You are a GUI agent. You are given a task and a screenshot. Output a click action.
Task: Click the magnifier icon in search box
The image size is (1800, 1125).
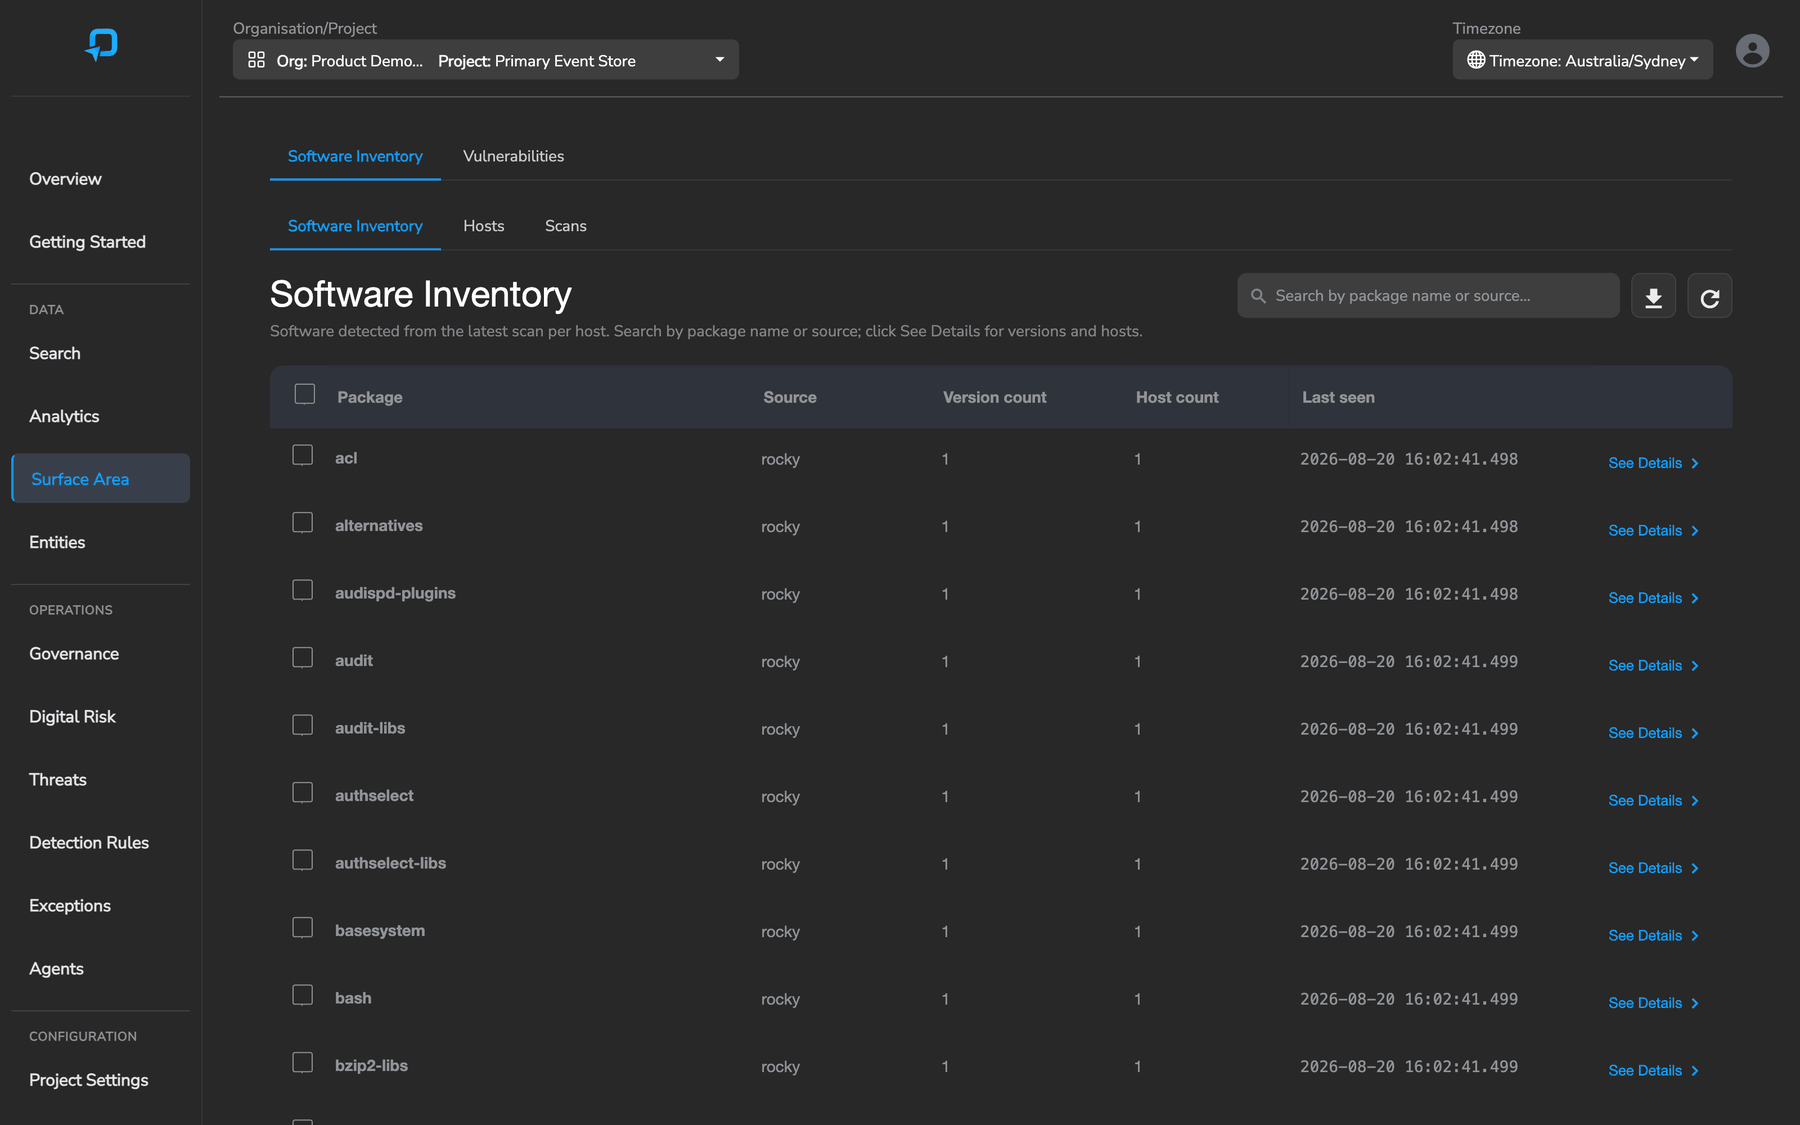click(x=1258, y=296)
